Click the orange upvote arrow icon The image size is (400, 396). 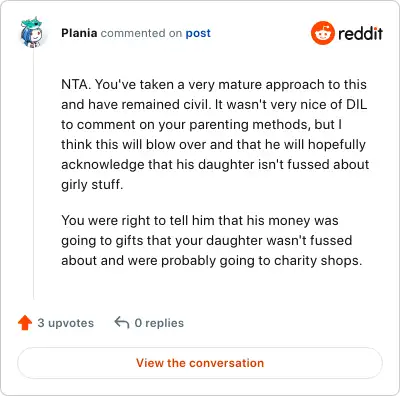coord(25,323)
